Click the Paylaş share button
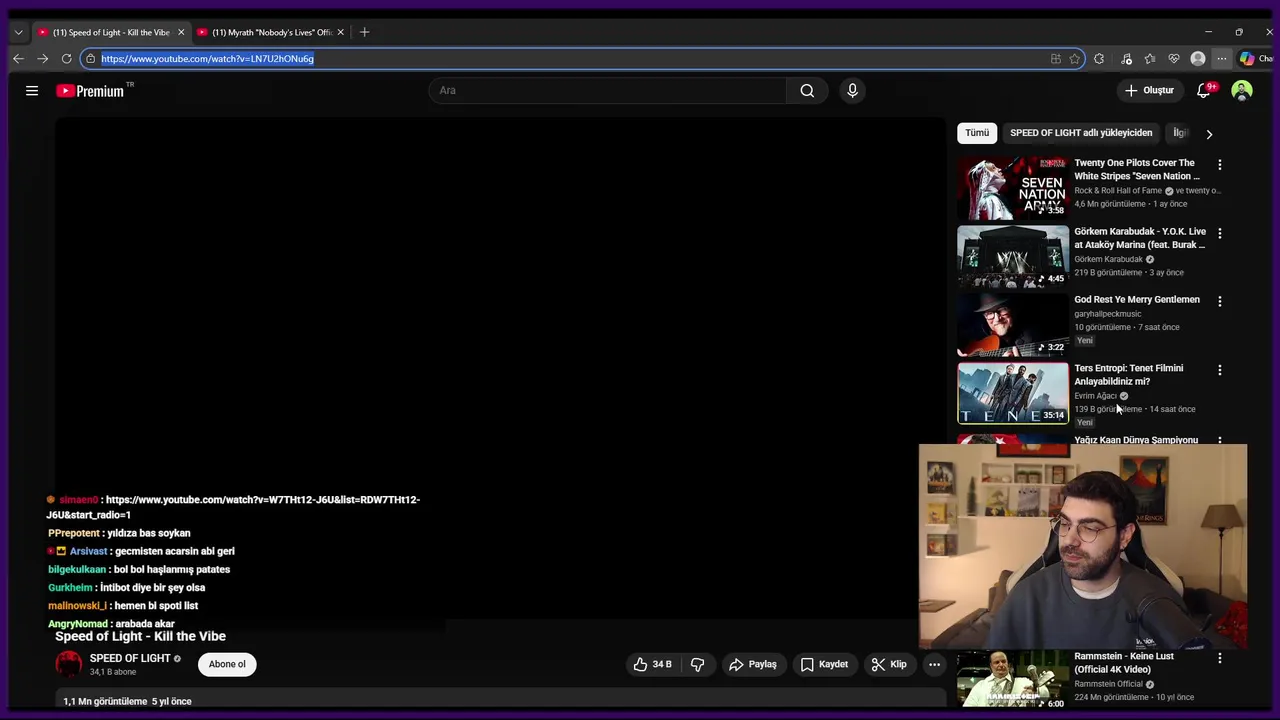The image size is (1280, 720). [x=752, y=664]
